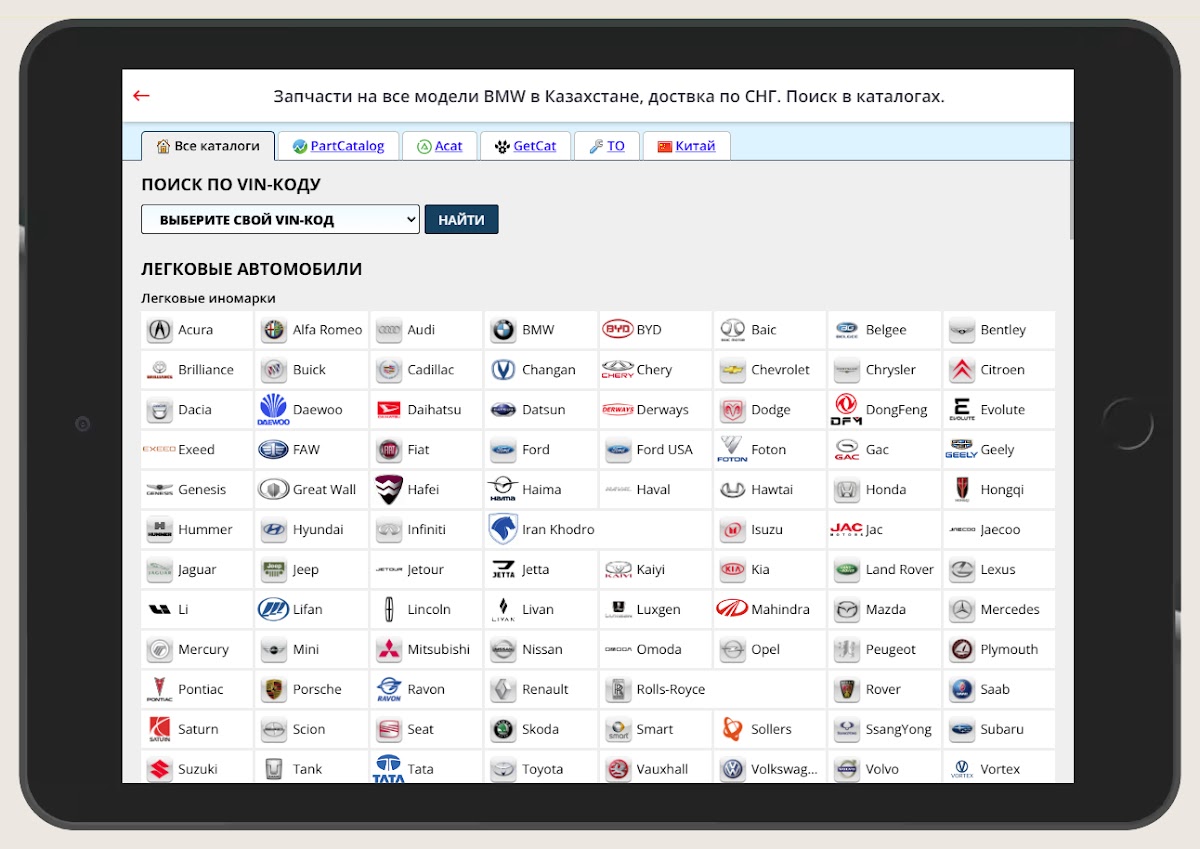Click the red back arrow icon
The image size is (1200, 849).
coord(141,96)
